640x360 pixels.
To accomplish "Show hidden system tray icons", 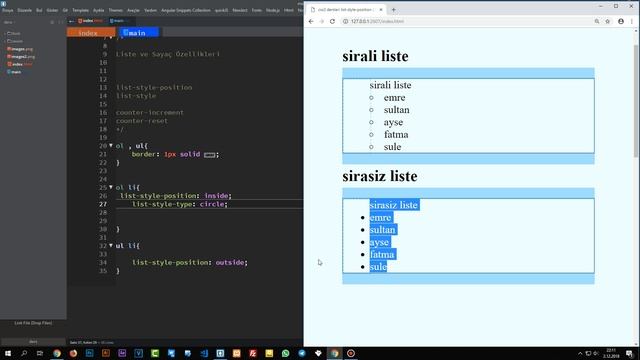I will tap(580, 353).
